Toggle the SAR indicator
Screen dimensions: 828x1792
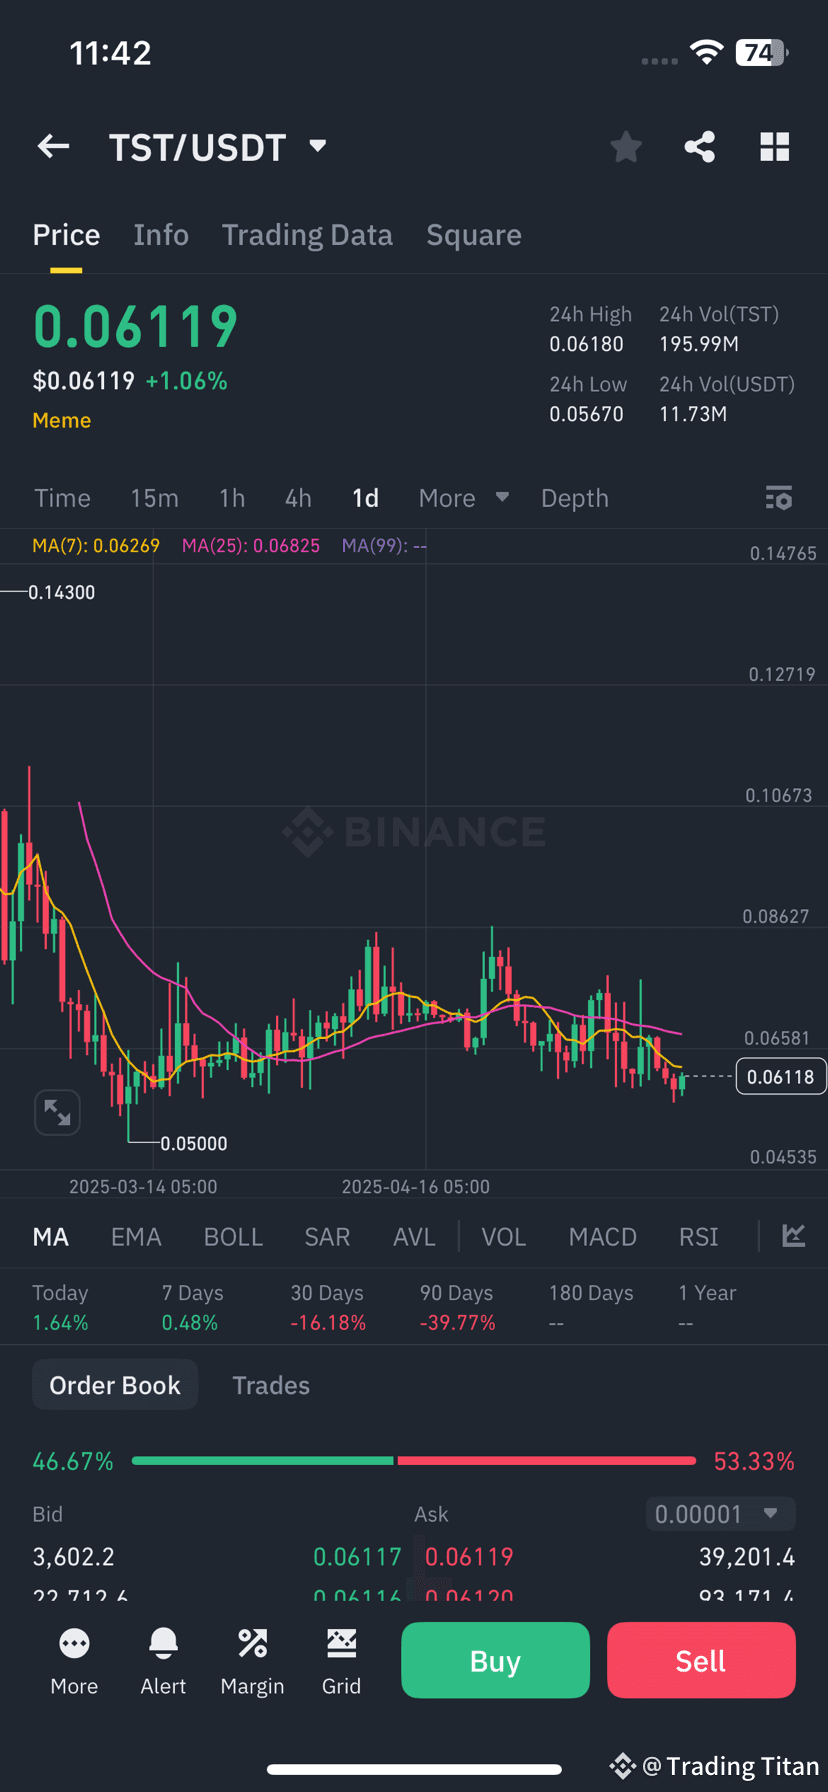click(x=327, y=1237)
